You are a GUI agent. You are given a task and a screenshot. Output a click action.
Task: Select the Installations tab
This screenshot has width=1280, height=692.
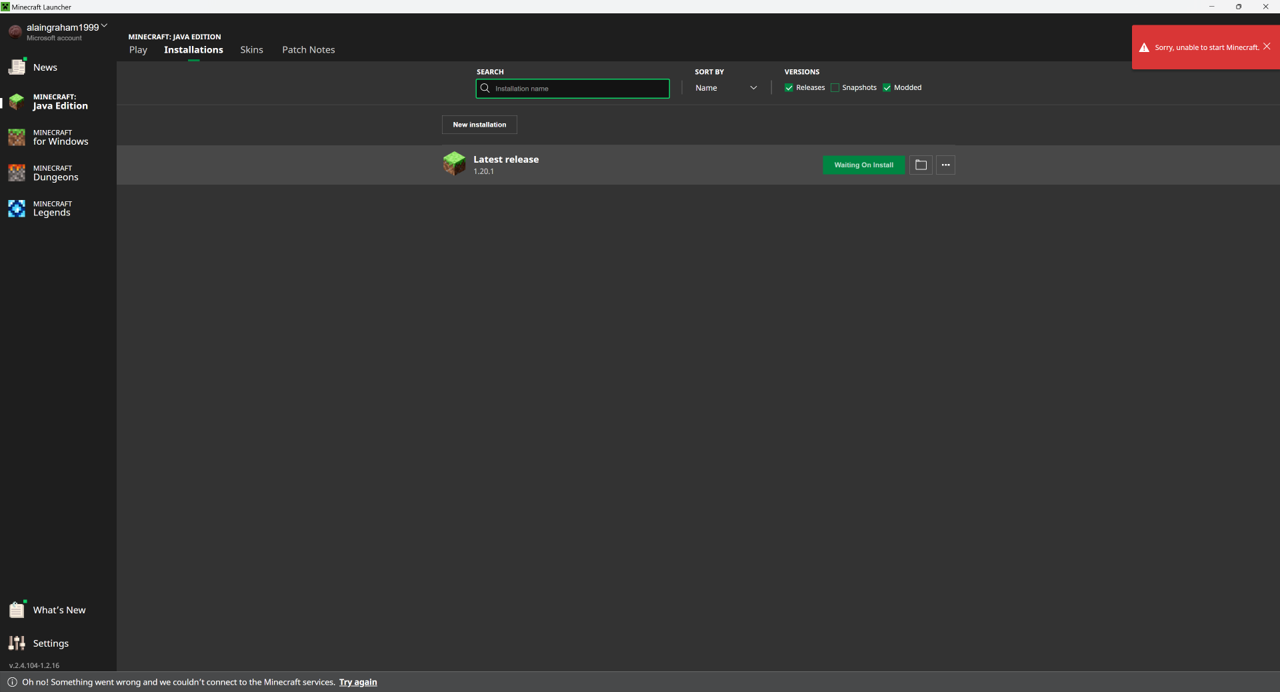pyautogui.click(x=193, y=49)
